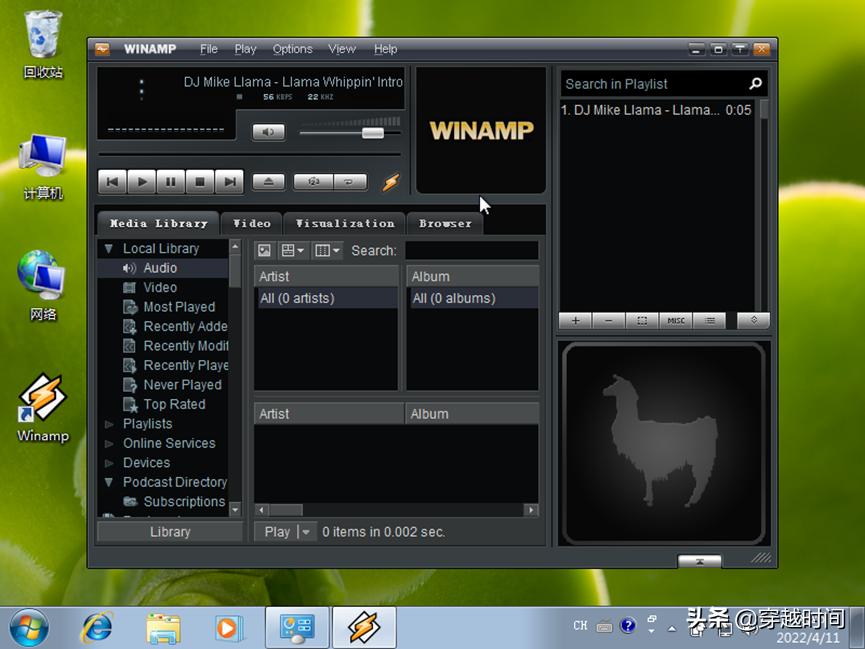Screen dimensions: 865x649
Task: Select Video in the library tree
Action: 162,288
